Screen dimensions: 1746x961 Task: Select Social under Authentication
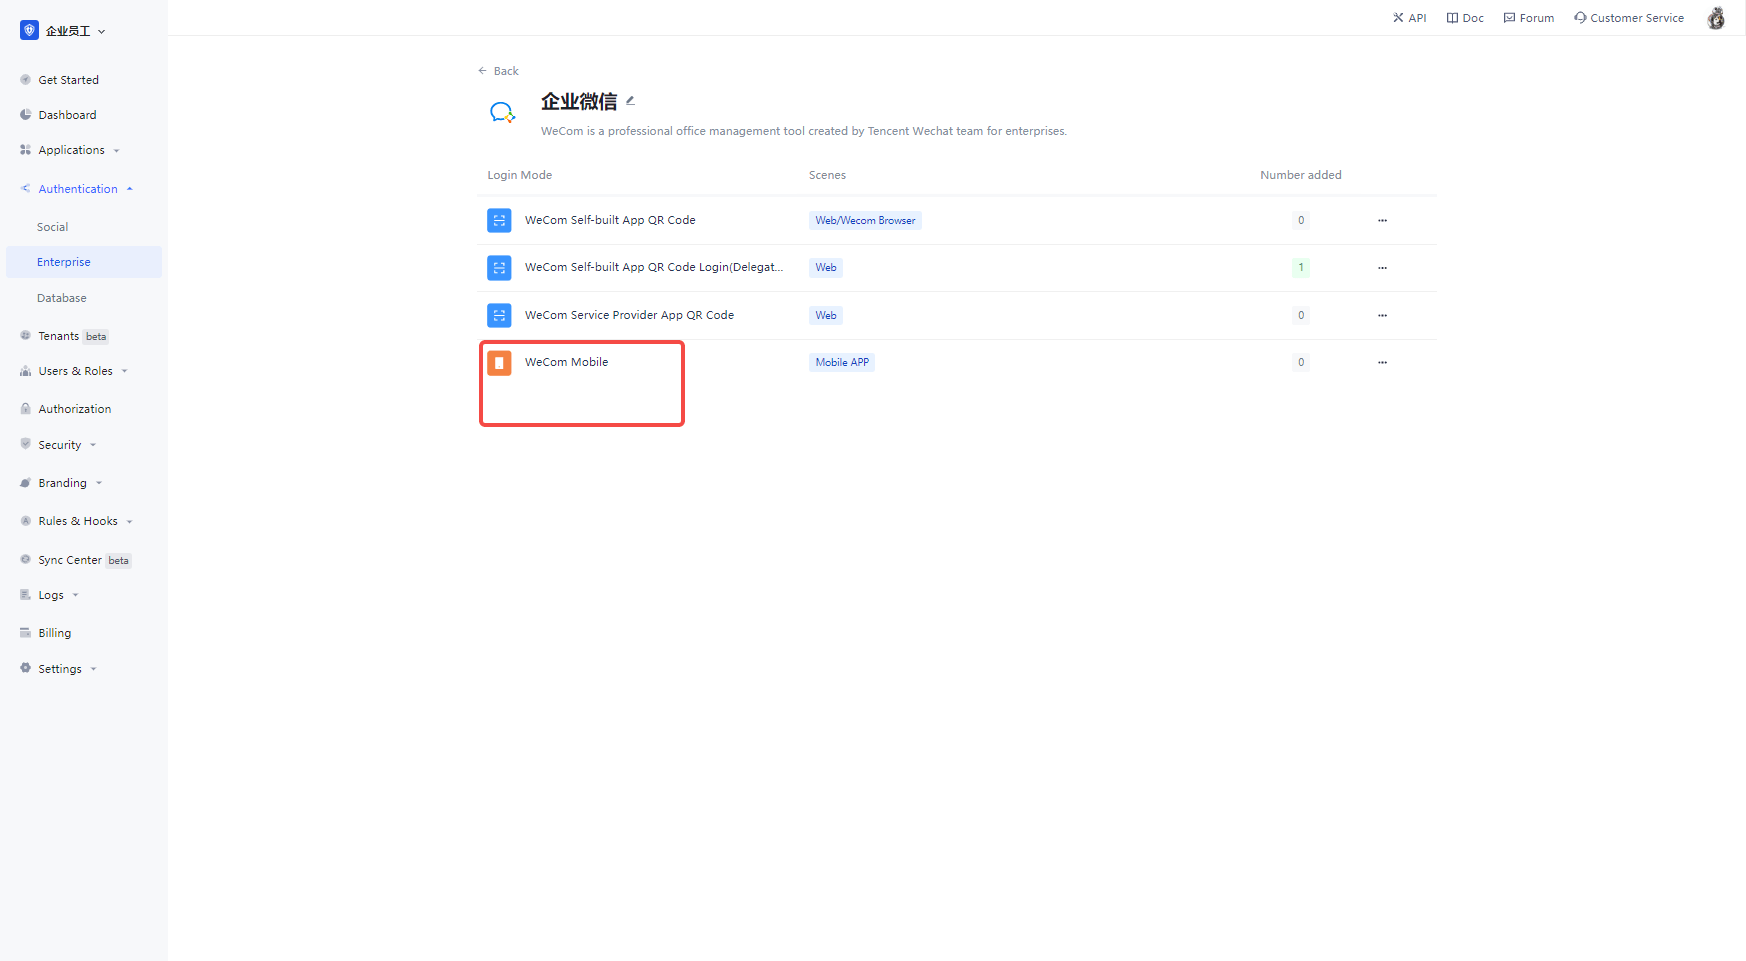click(53, 227)
